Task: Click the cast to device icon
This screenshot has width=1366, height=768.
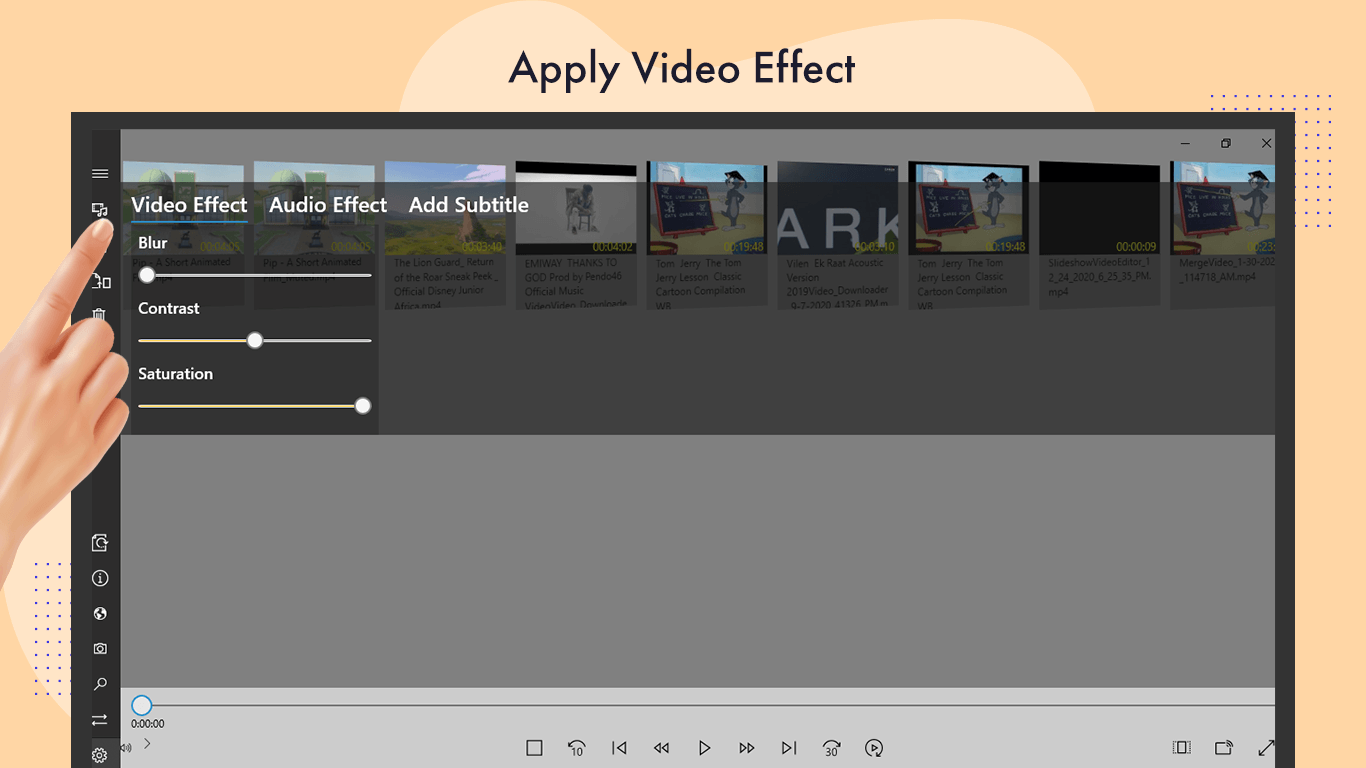Action: (x=1223, y=747)
